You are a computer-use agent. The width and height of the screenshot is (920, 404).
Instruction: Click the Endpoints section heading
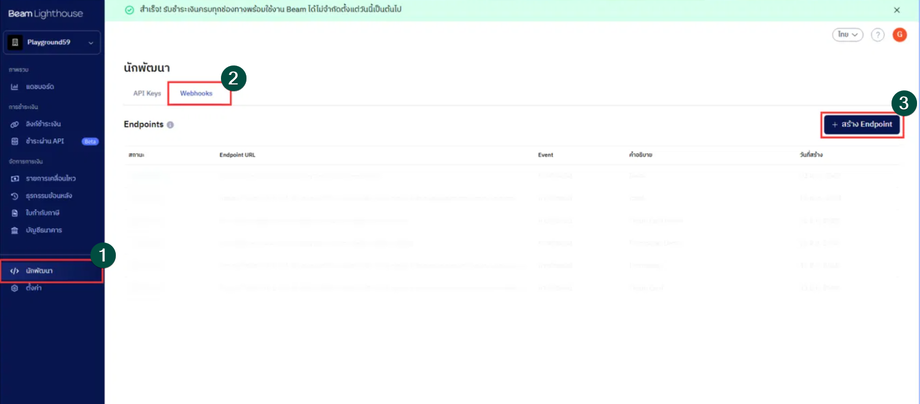(144, 125)
